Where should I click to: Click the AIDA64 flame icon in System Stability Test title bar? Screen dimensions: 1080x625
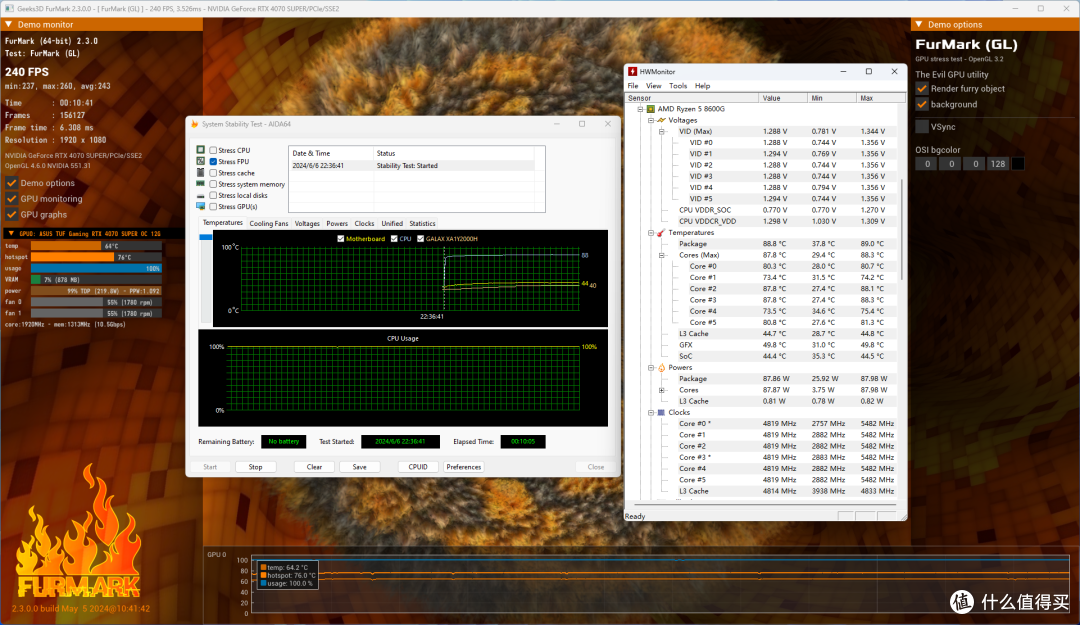pos(195,124)
